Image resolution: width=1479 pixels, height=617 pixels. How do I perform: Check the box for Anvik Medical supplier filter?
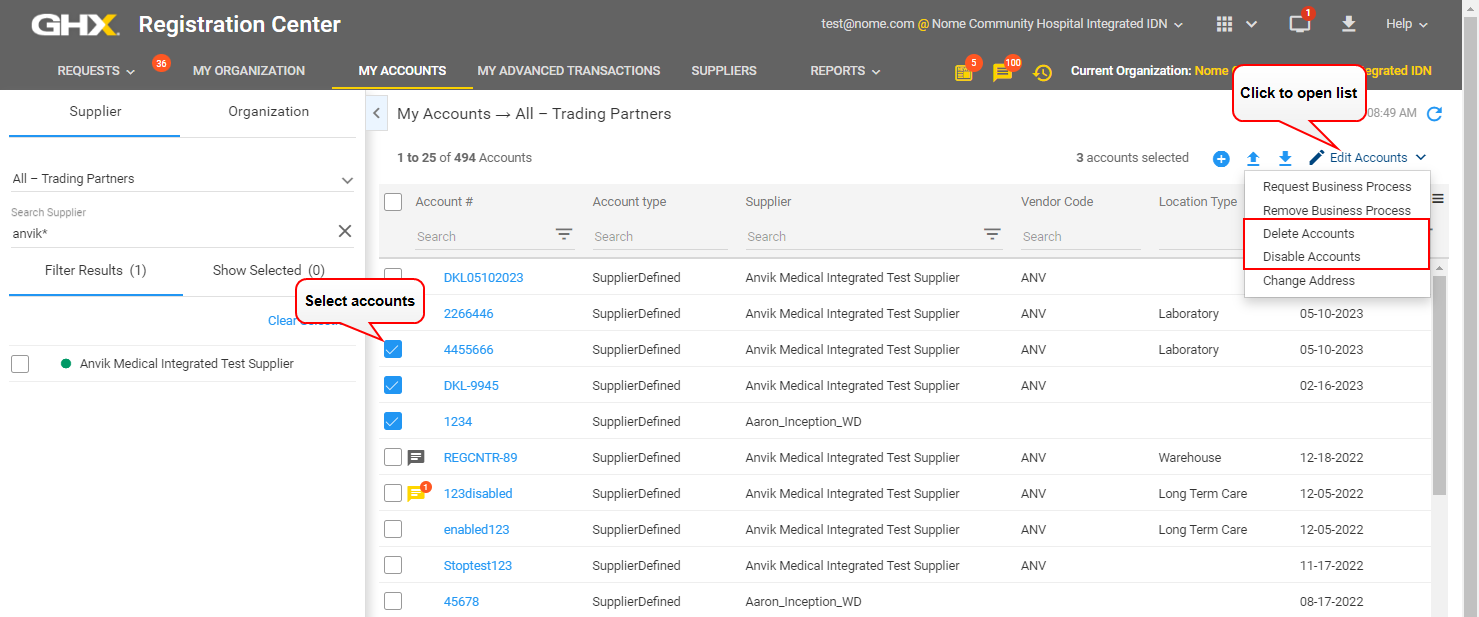click(20, 364)
